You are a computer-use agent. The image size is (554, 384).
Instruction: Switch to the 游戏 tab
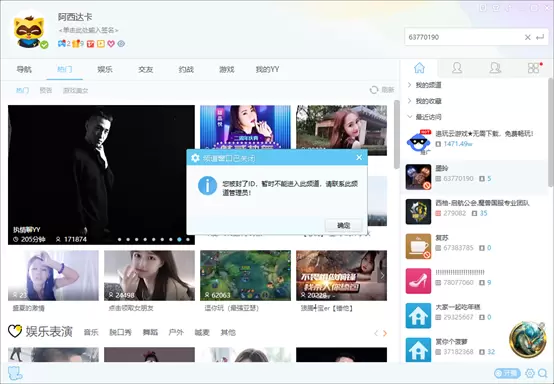tap(227, 70)
